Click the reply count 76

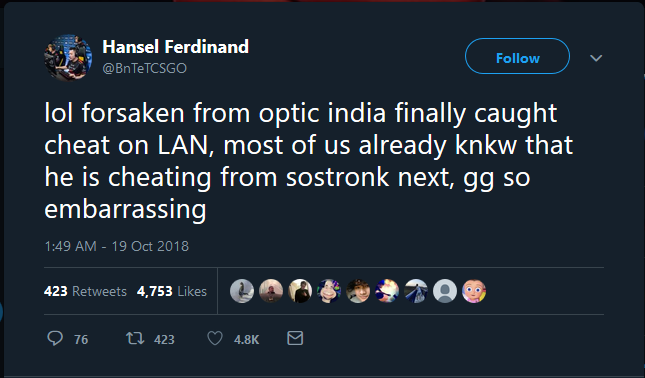click(x=81, y=339)
